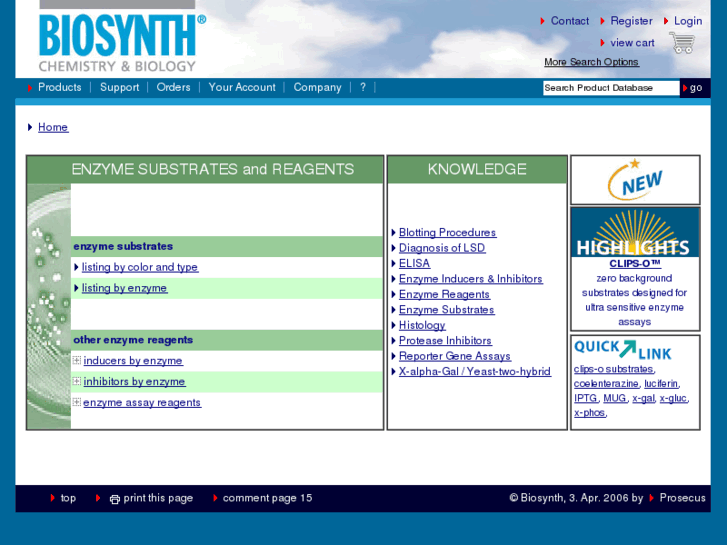727x545 pixels.
Task: Click the go search button
Action: pos(695,88)
